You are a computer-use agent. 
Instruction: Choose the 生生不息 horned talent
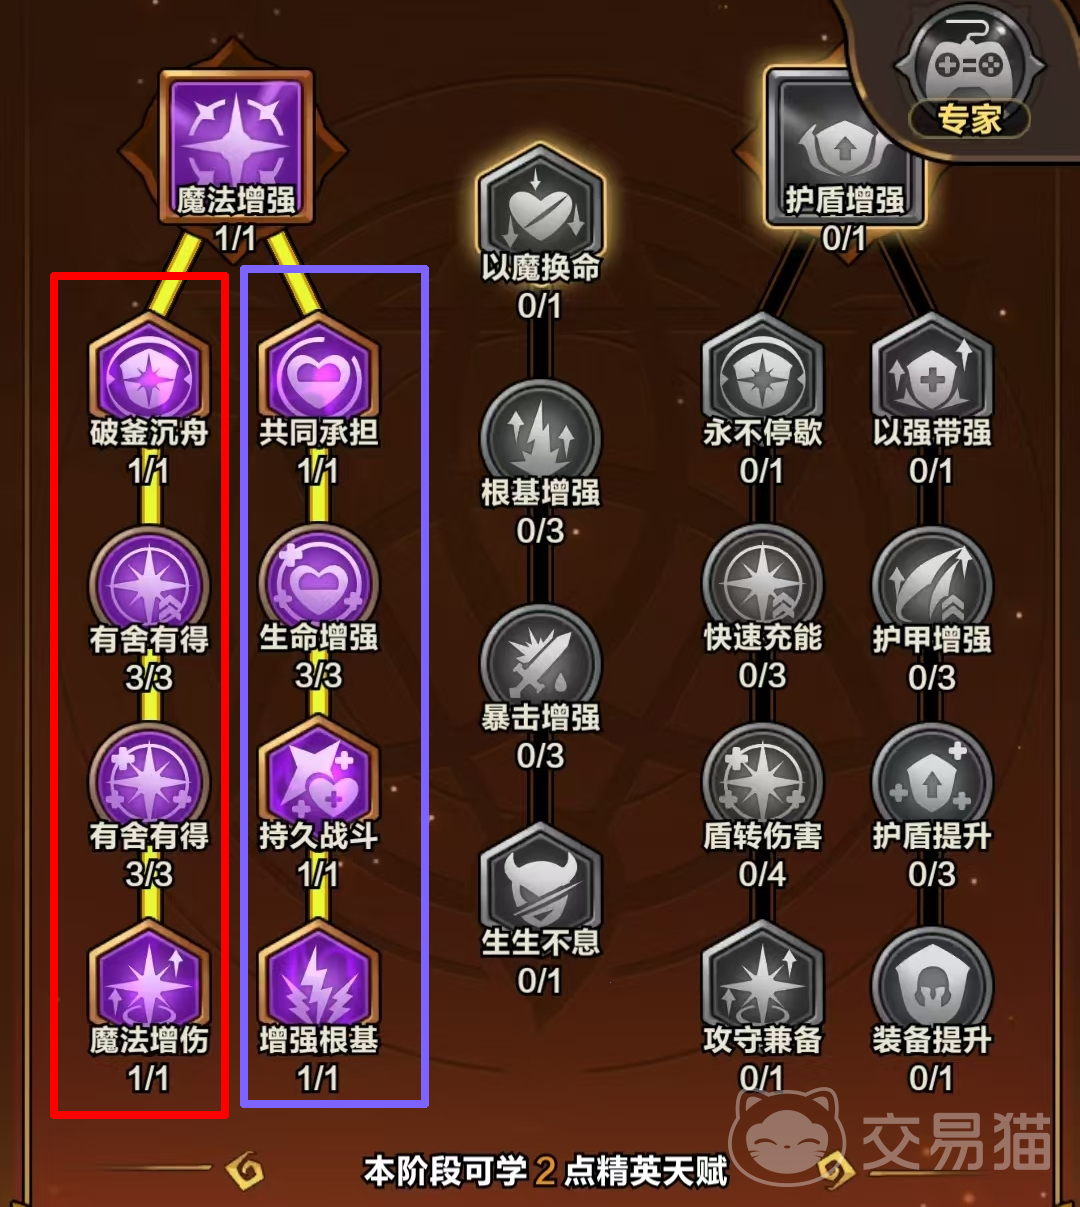(x=540, y=882)
